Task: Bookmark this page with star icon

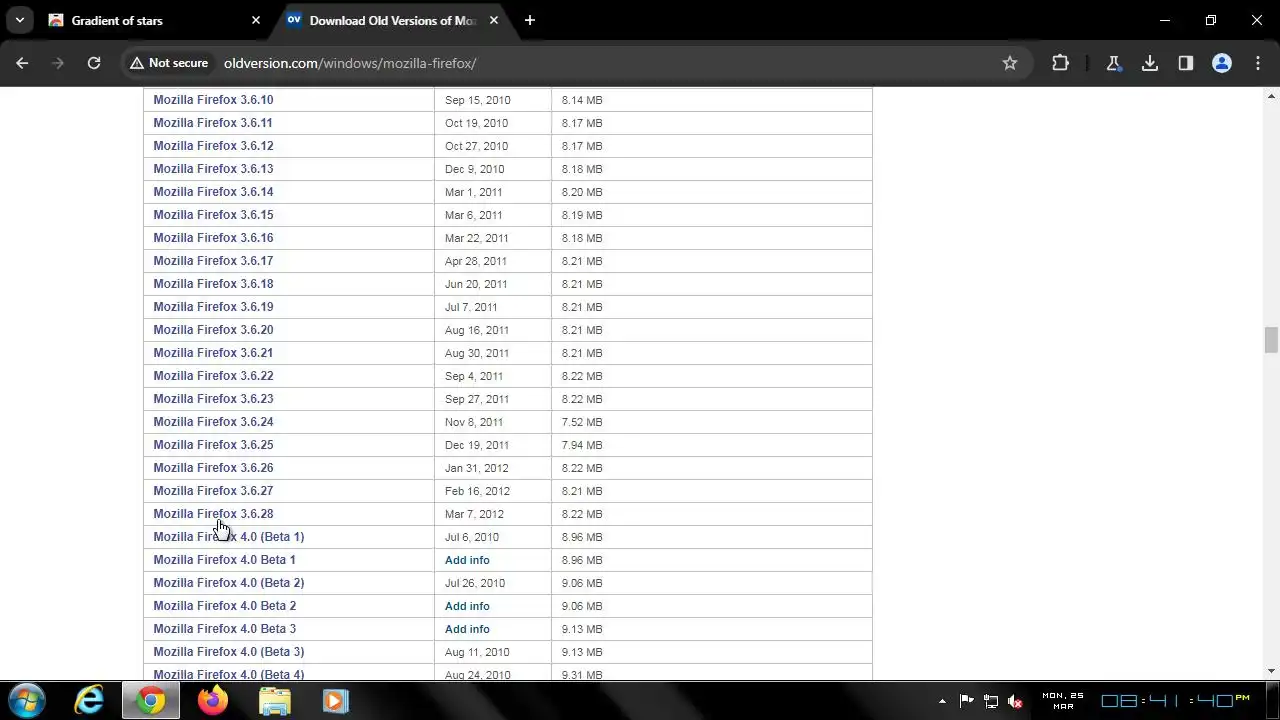Action: (x=1010, y=63)
